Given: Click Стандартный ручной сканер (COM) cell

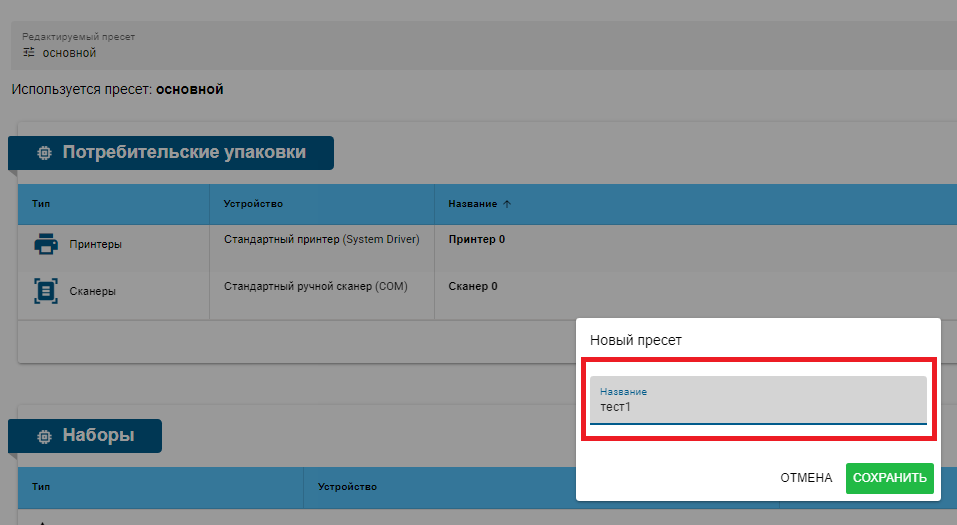Looking at the screenshot, I should 315,287.
